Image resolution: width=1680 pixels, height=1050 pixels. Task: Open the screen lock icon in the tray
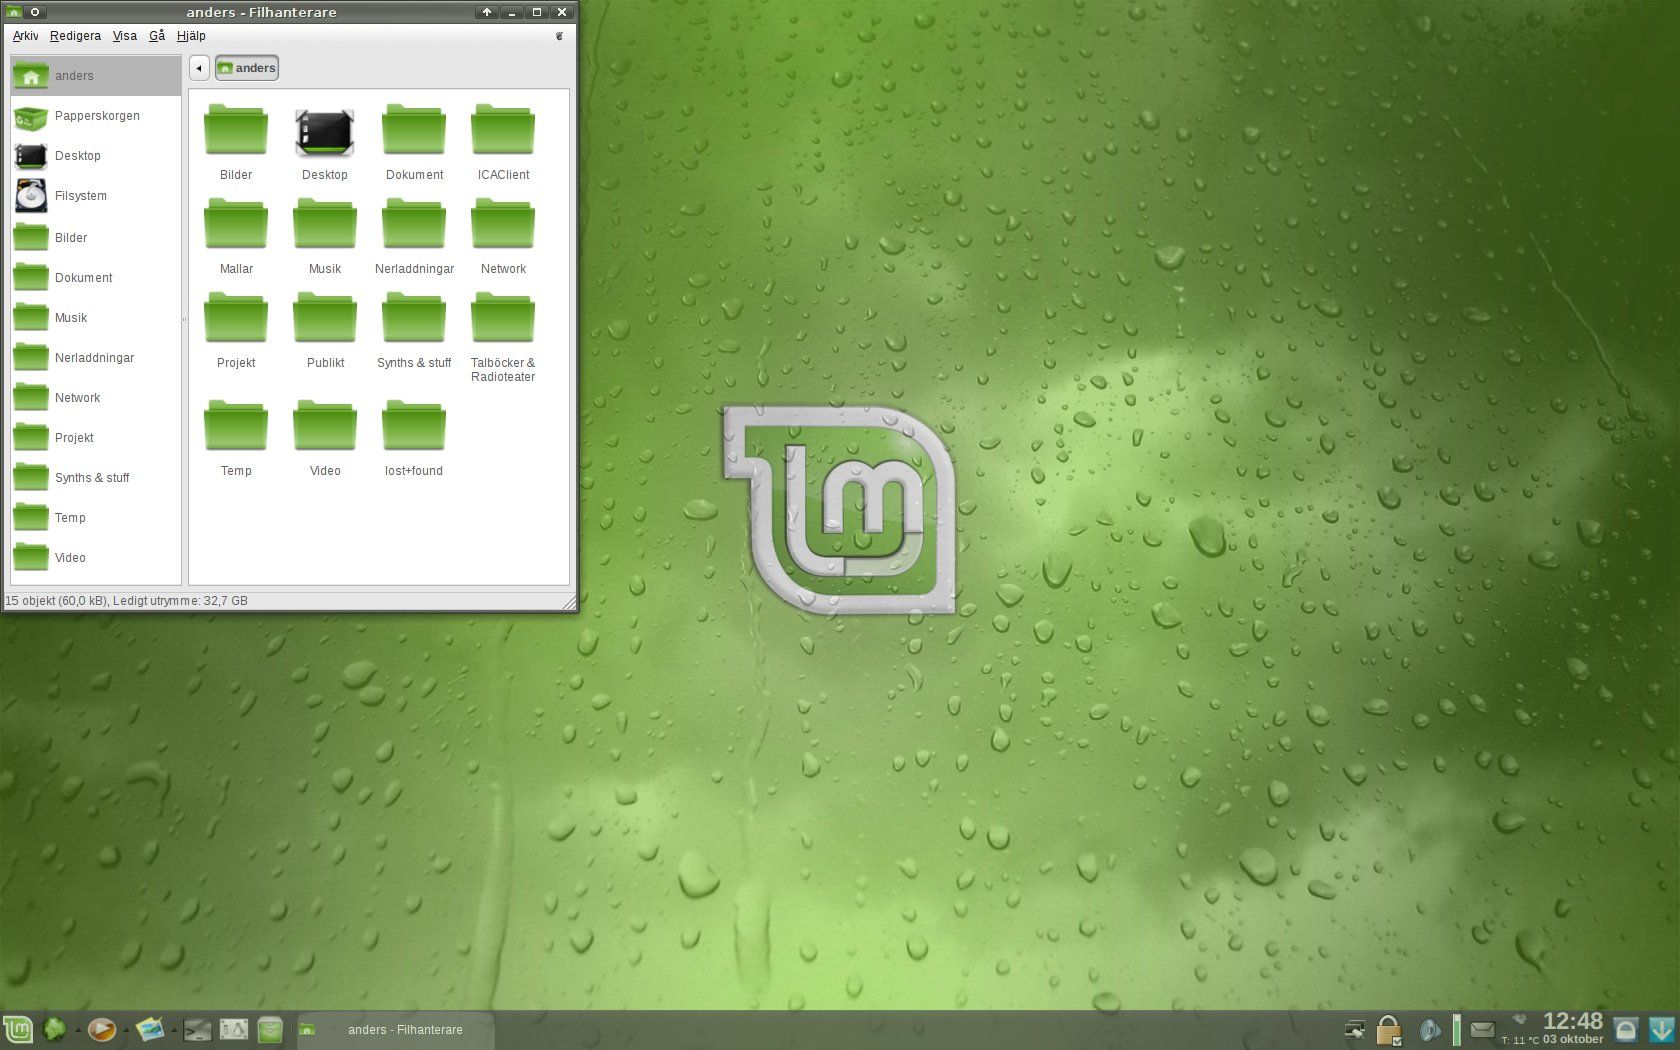[1626, 1028]
